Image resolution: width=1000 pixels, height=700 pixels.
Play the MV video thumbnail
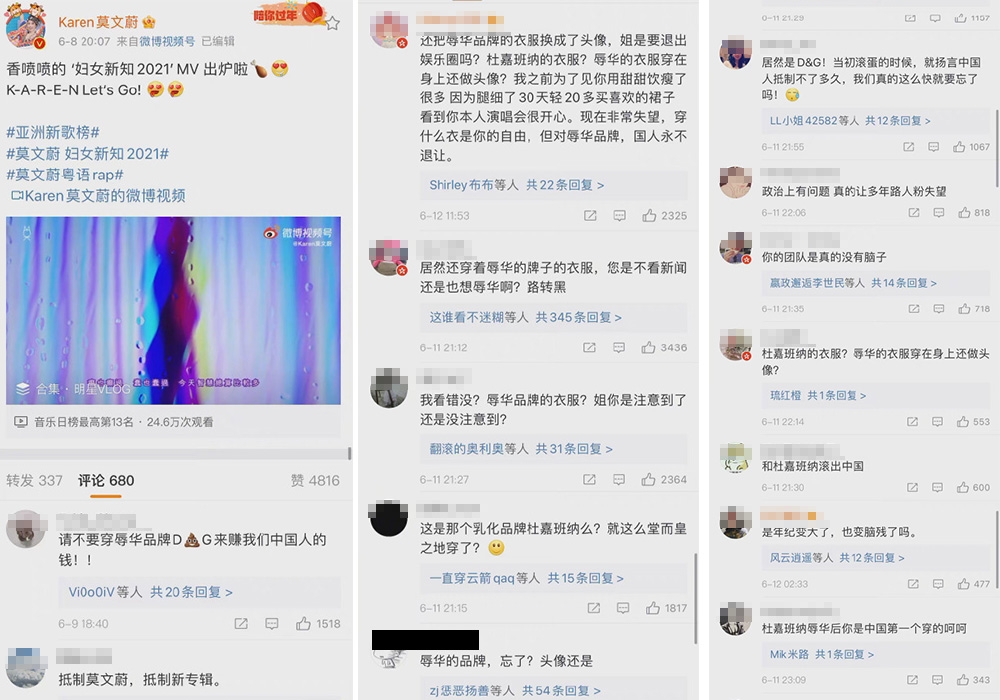point(173,310)
